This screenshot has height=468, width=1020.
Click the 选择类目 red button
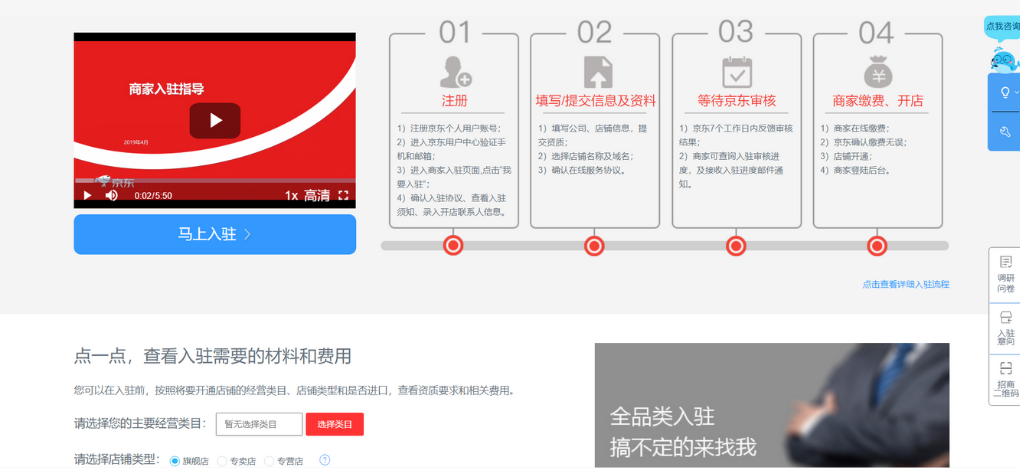(335, 424)
